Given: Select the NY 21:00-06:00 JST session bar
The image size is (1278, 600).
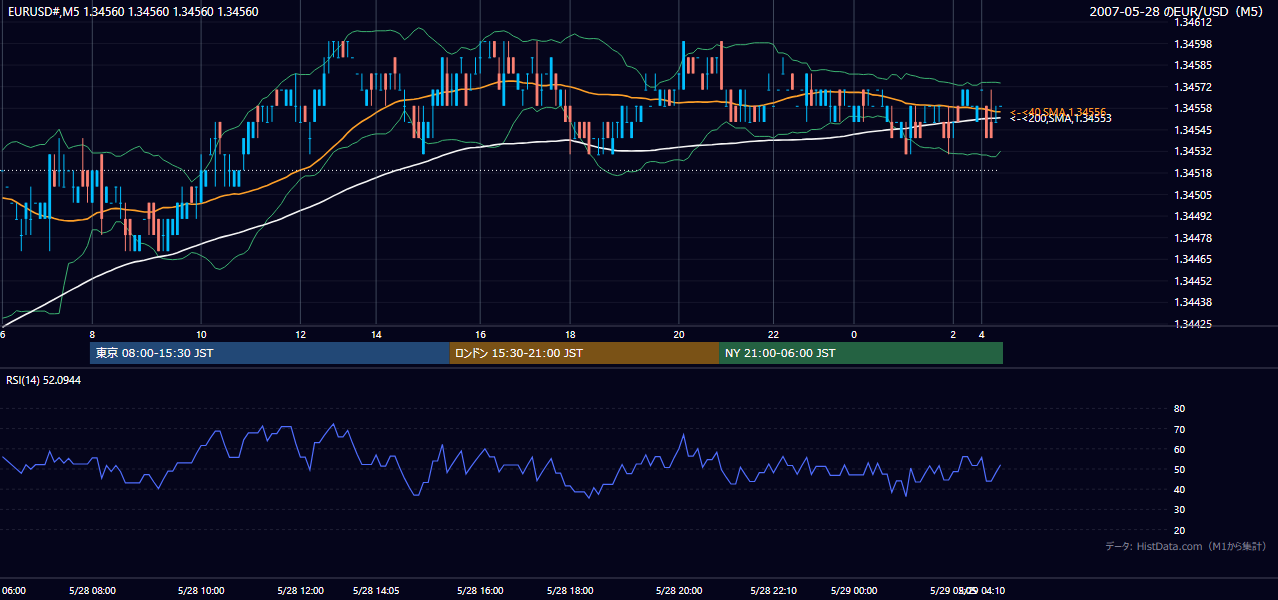Looking at the screenshot, I should point(861,353).
